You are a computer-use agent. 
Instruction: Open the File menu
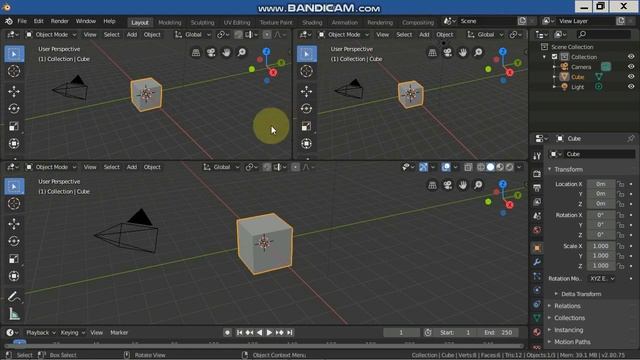(x=22, y=21)
